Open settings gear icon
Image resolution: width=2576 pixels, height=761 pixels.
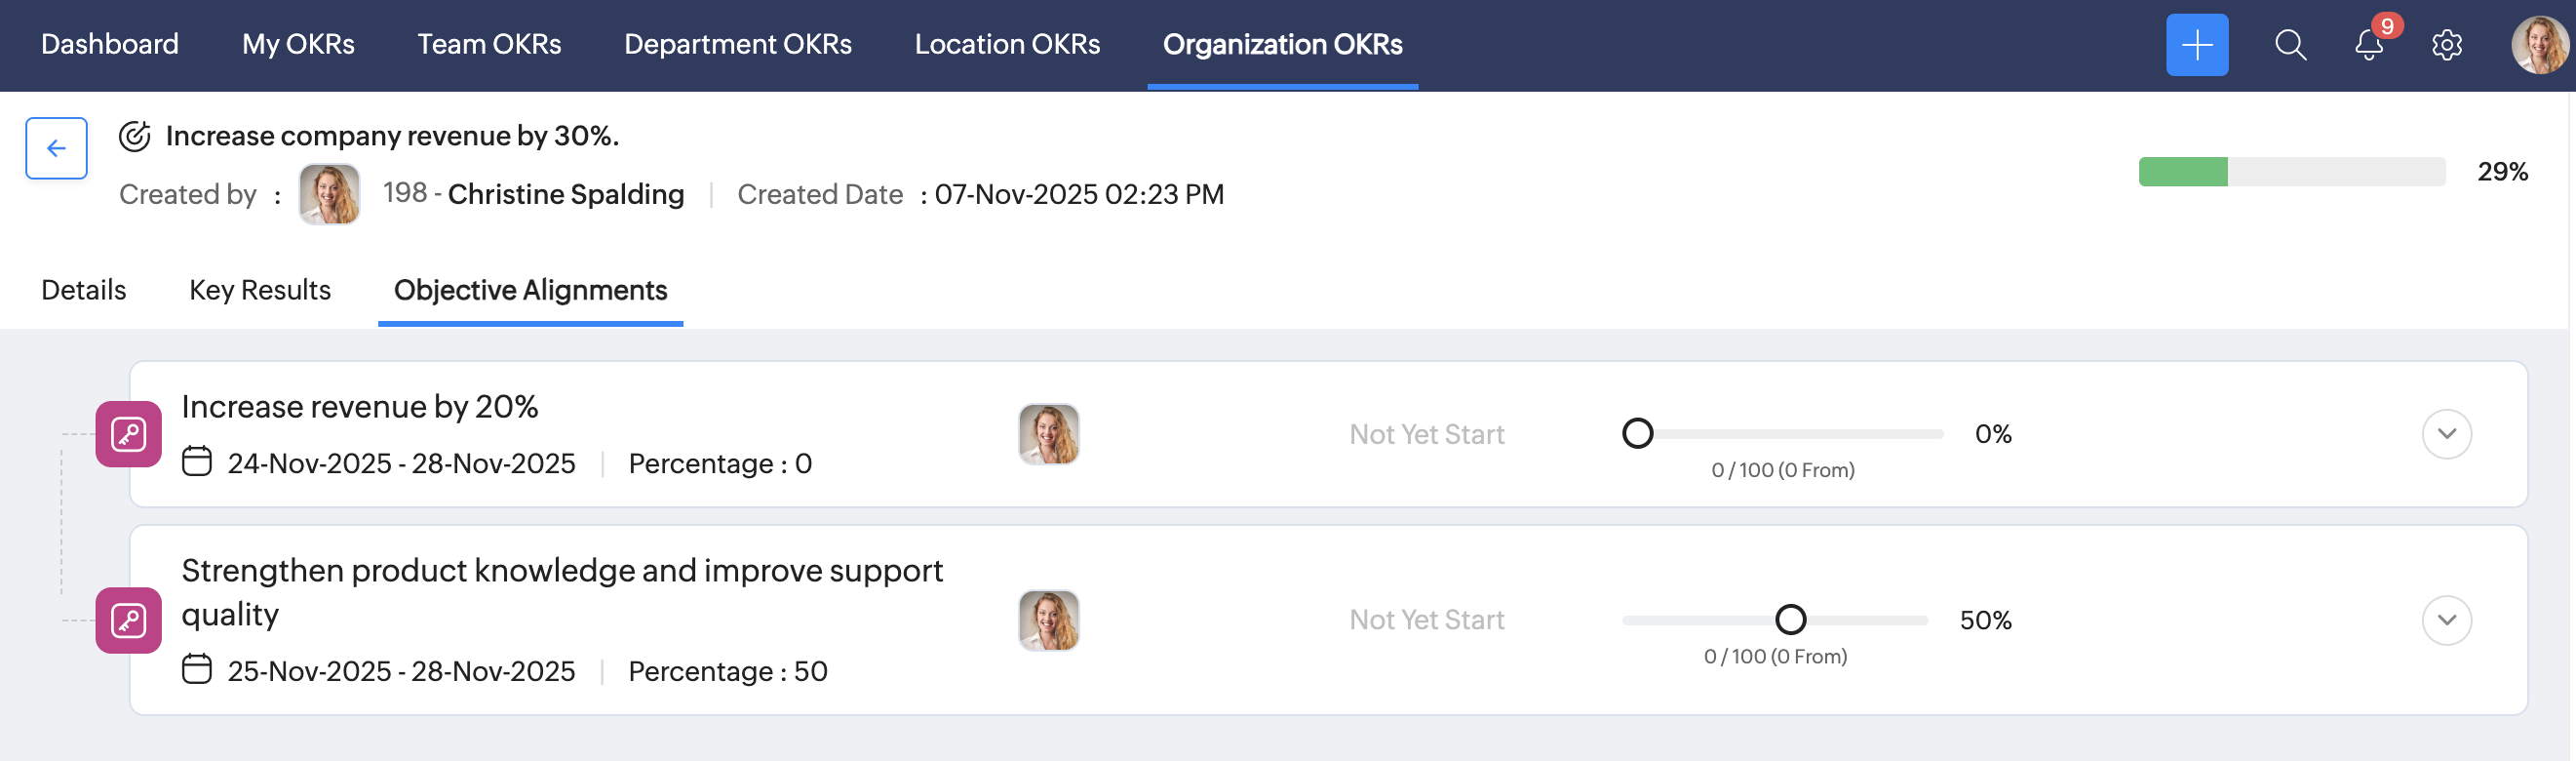click(x=2446, y=45)
